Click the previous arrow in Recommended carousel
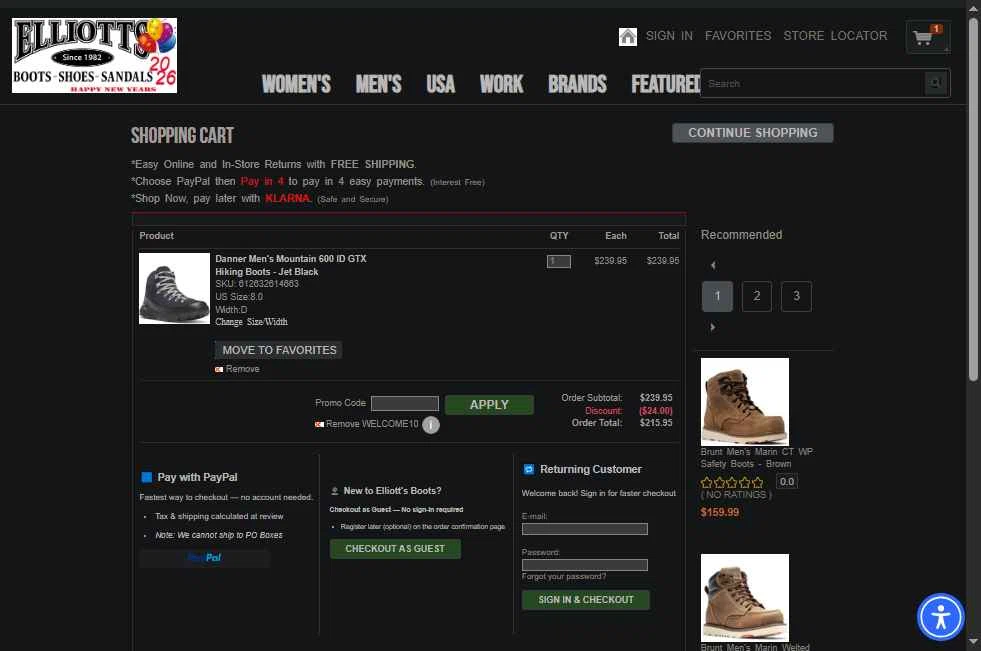Viewport: 981px width, 651px height. [x=713, y=265]
